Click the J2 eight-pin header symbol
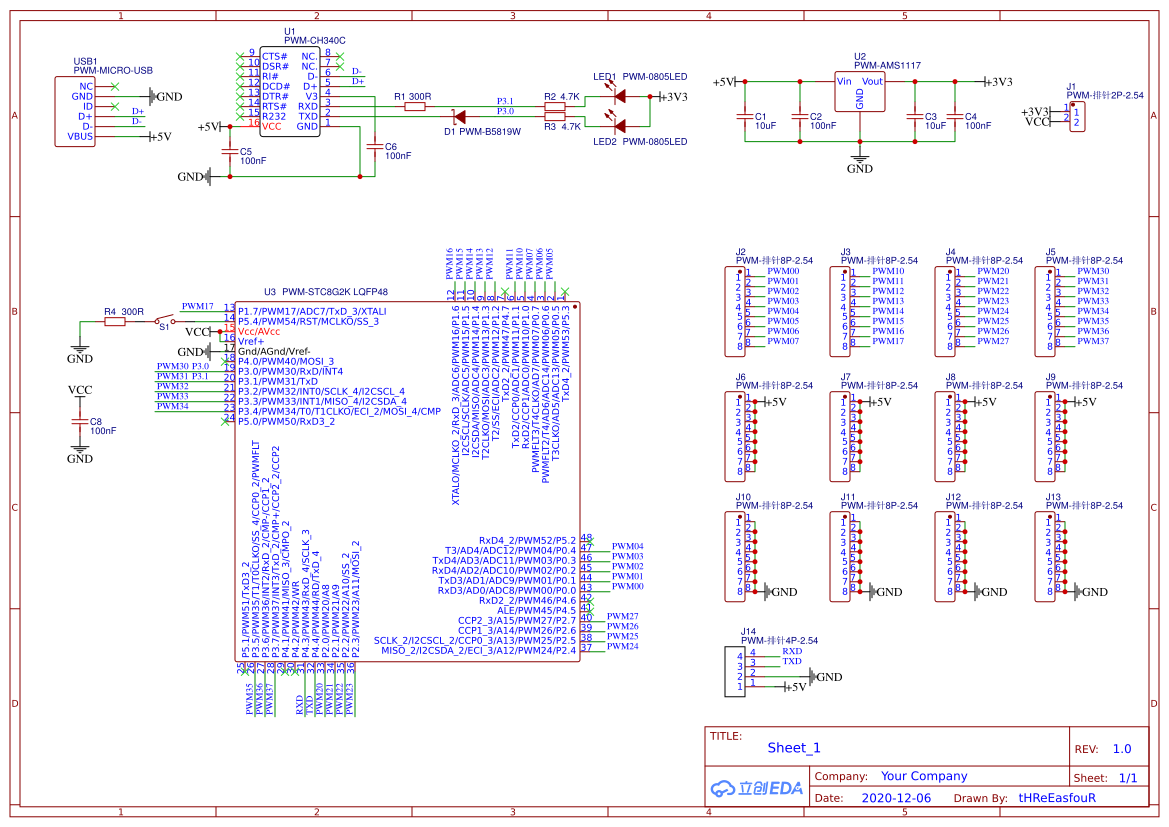The width and height of the screenshot is (1169, 827). [x=735, y=312]
